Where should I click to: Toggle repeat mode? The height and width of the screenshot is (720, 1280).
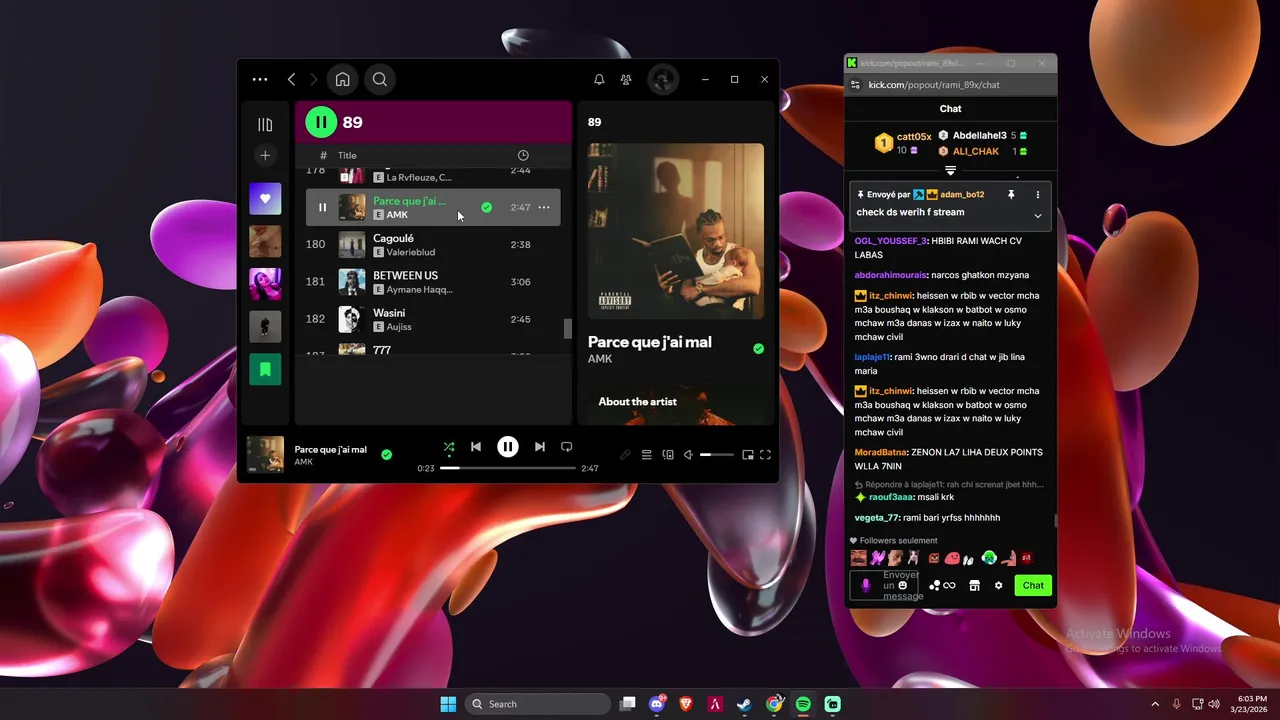566,447
